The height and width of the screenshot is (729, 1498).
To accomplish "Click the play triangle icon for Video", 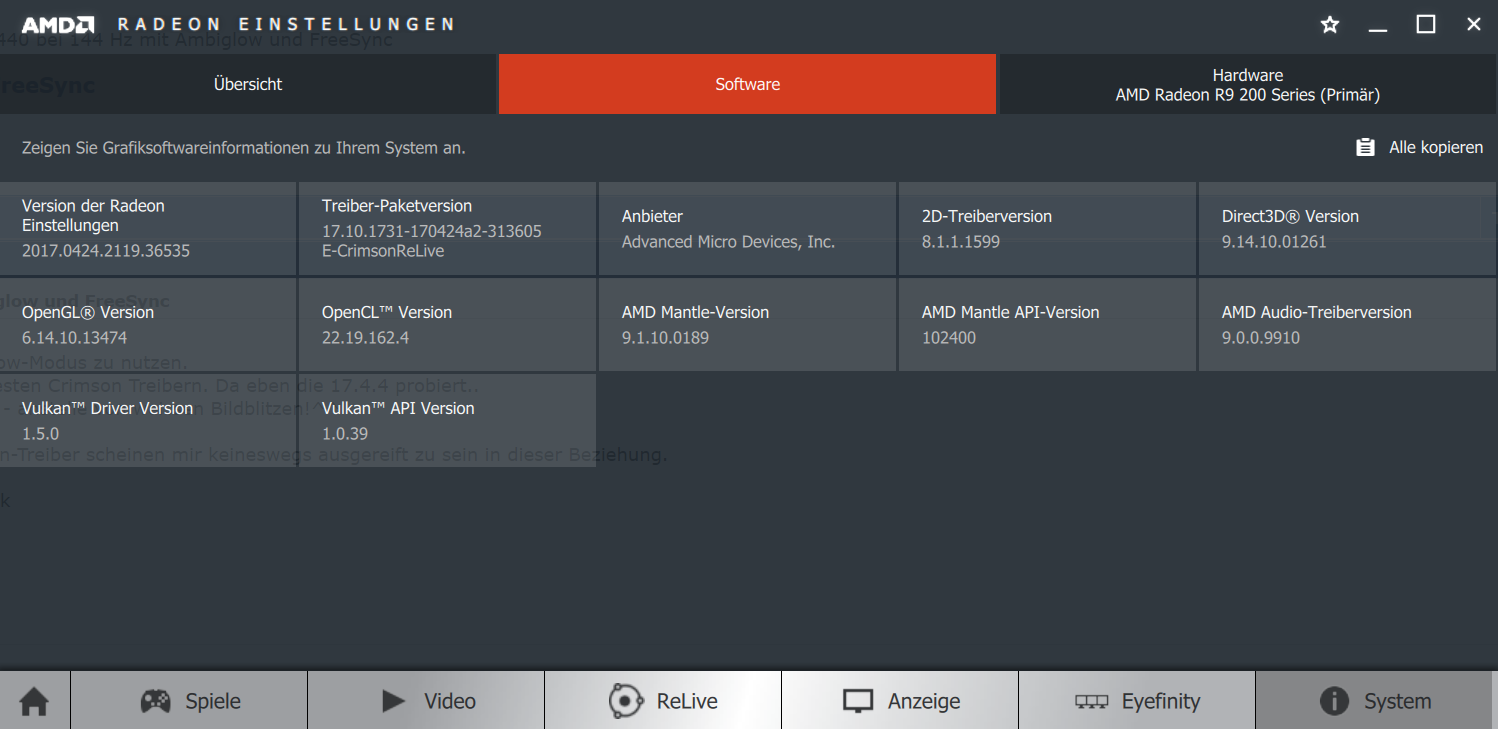I will coord(393,701).
